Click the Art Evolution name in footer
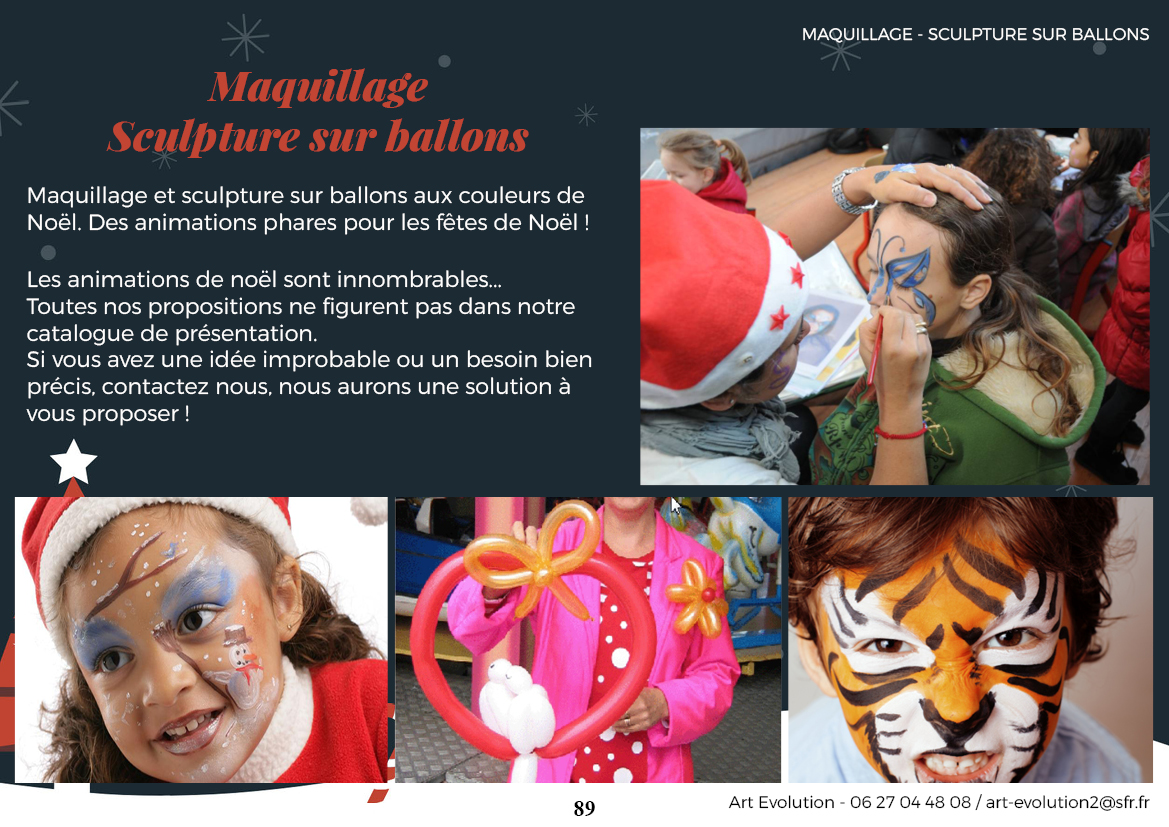Viewport: 1169px width, 827px height. pyautogui.click(x=781, y=802)
